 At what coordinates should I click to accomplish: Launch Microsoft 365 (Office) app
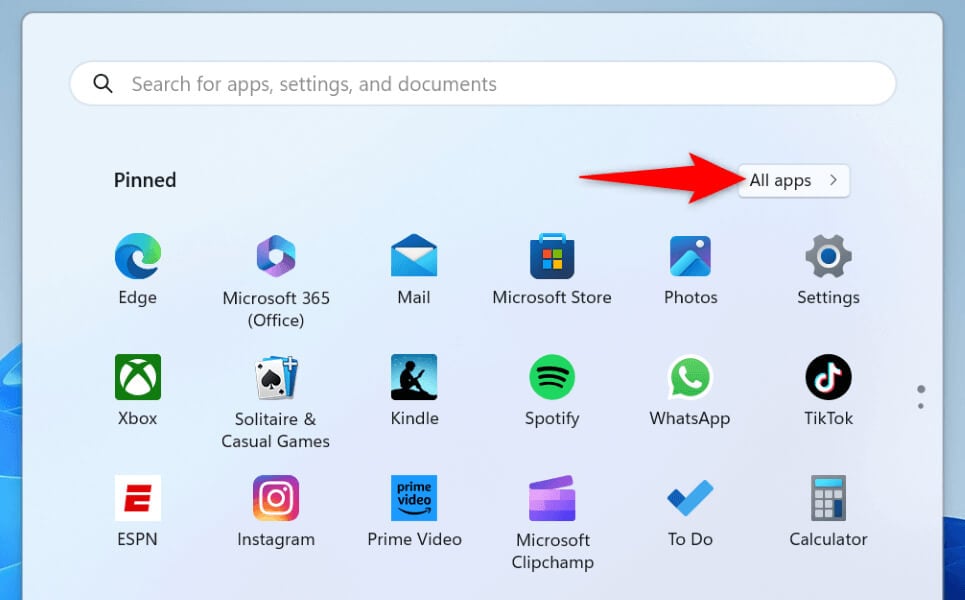tap(276, 256)
